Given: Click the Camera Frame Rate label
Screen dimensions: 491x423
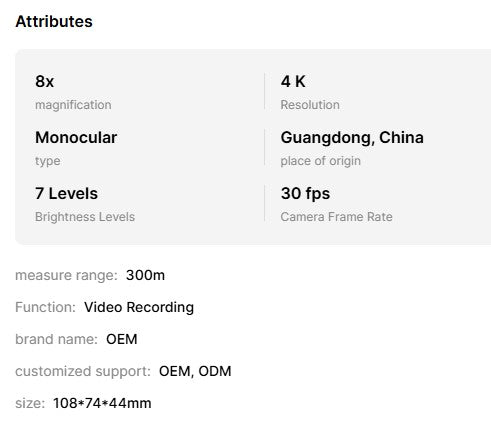Looking at the screenshot, I should (x=336, y=217).
